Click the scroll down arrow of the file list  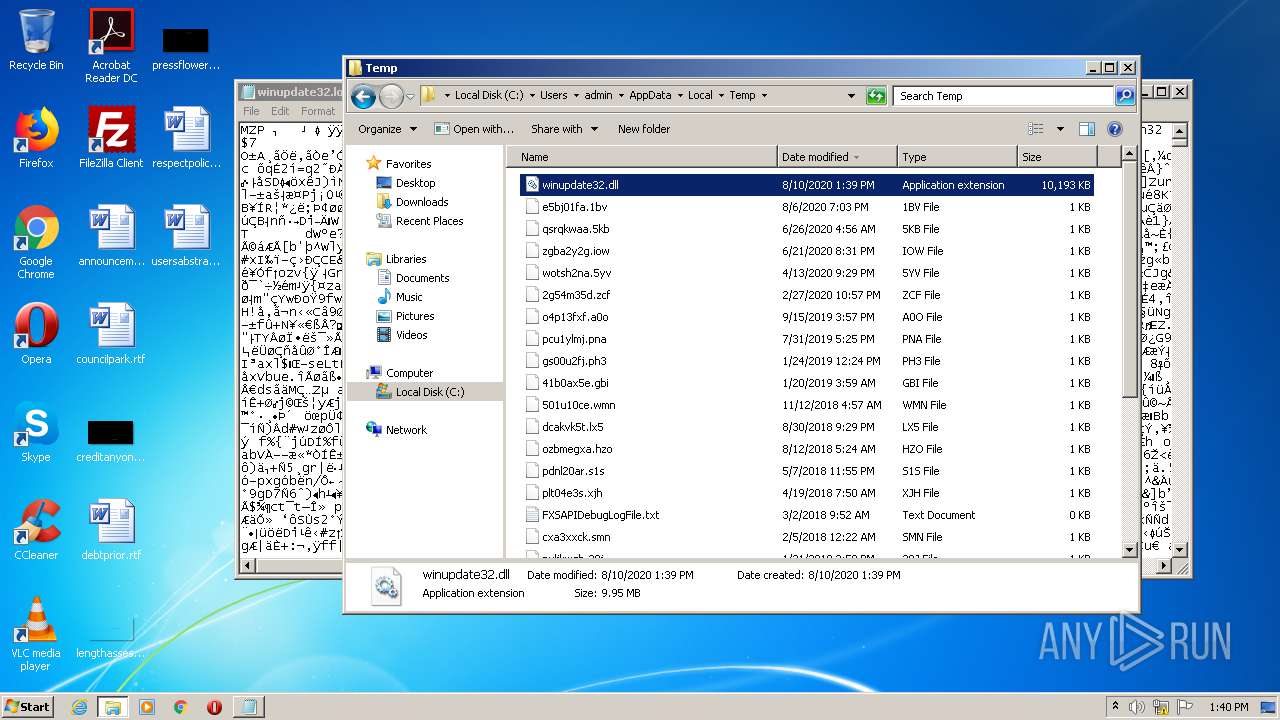coord(1130,549)
